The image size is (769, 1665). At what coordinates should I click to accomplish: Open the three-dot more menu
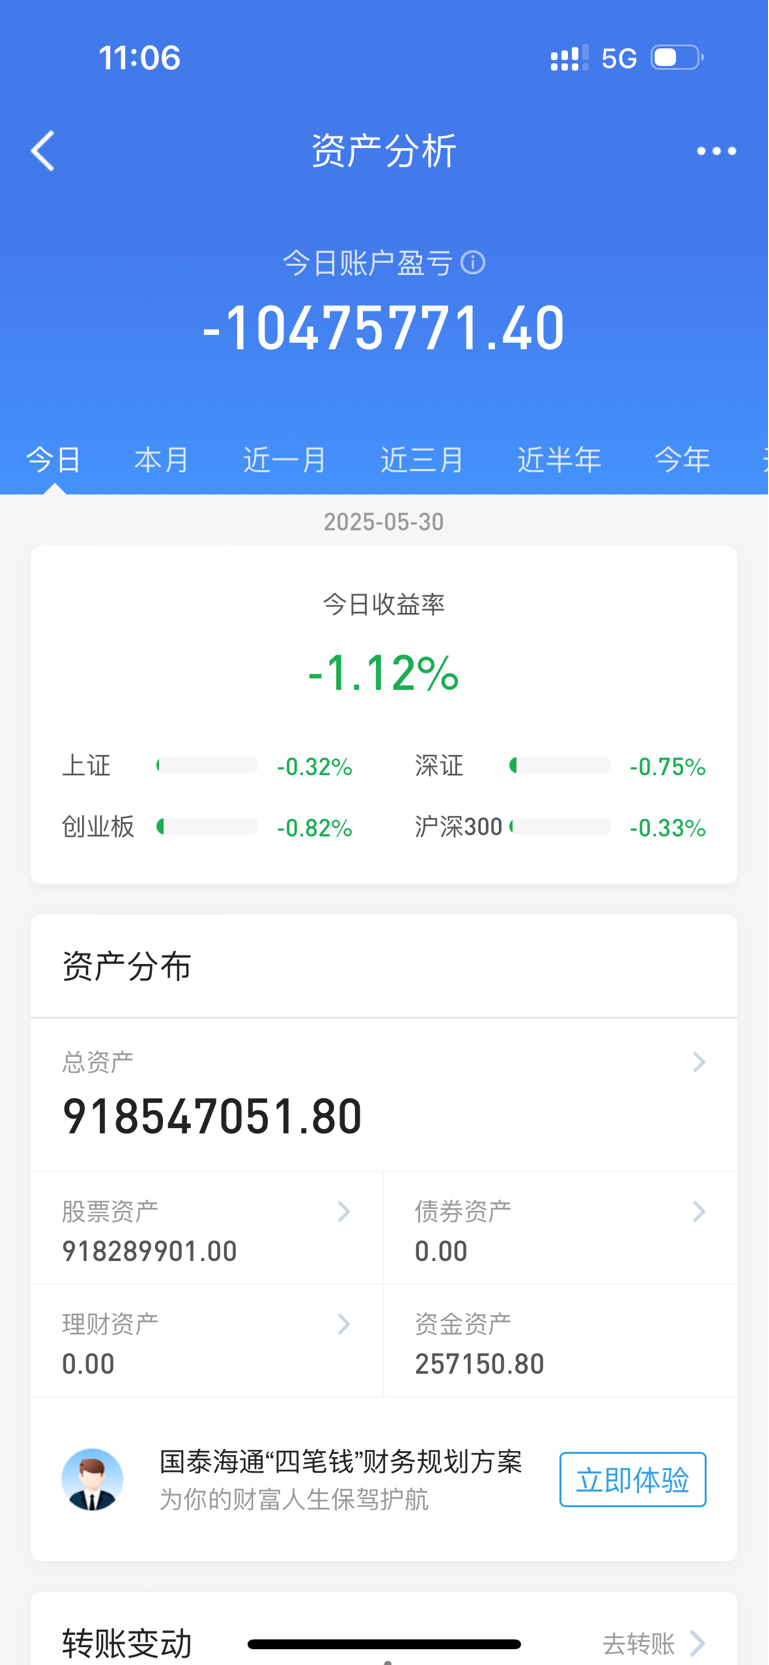coord(716,151)
